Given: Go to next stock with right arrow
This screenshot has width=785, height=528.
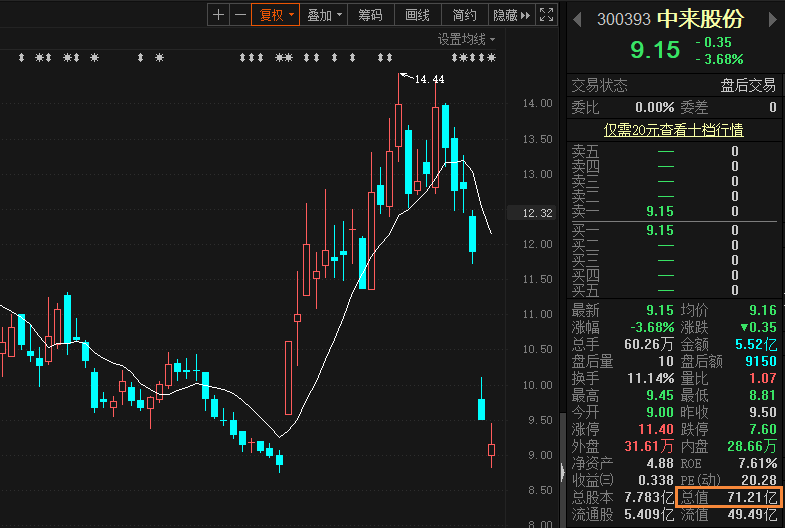Looking at the screenshot, I should (771, 18).
